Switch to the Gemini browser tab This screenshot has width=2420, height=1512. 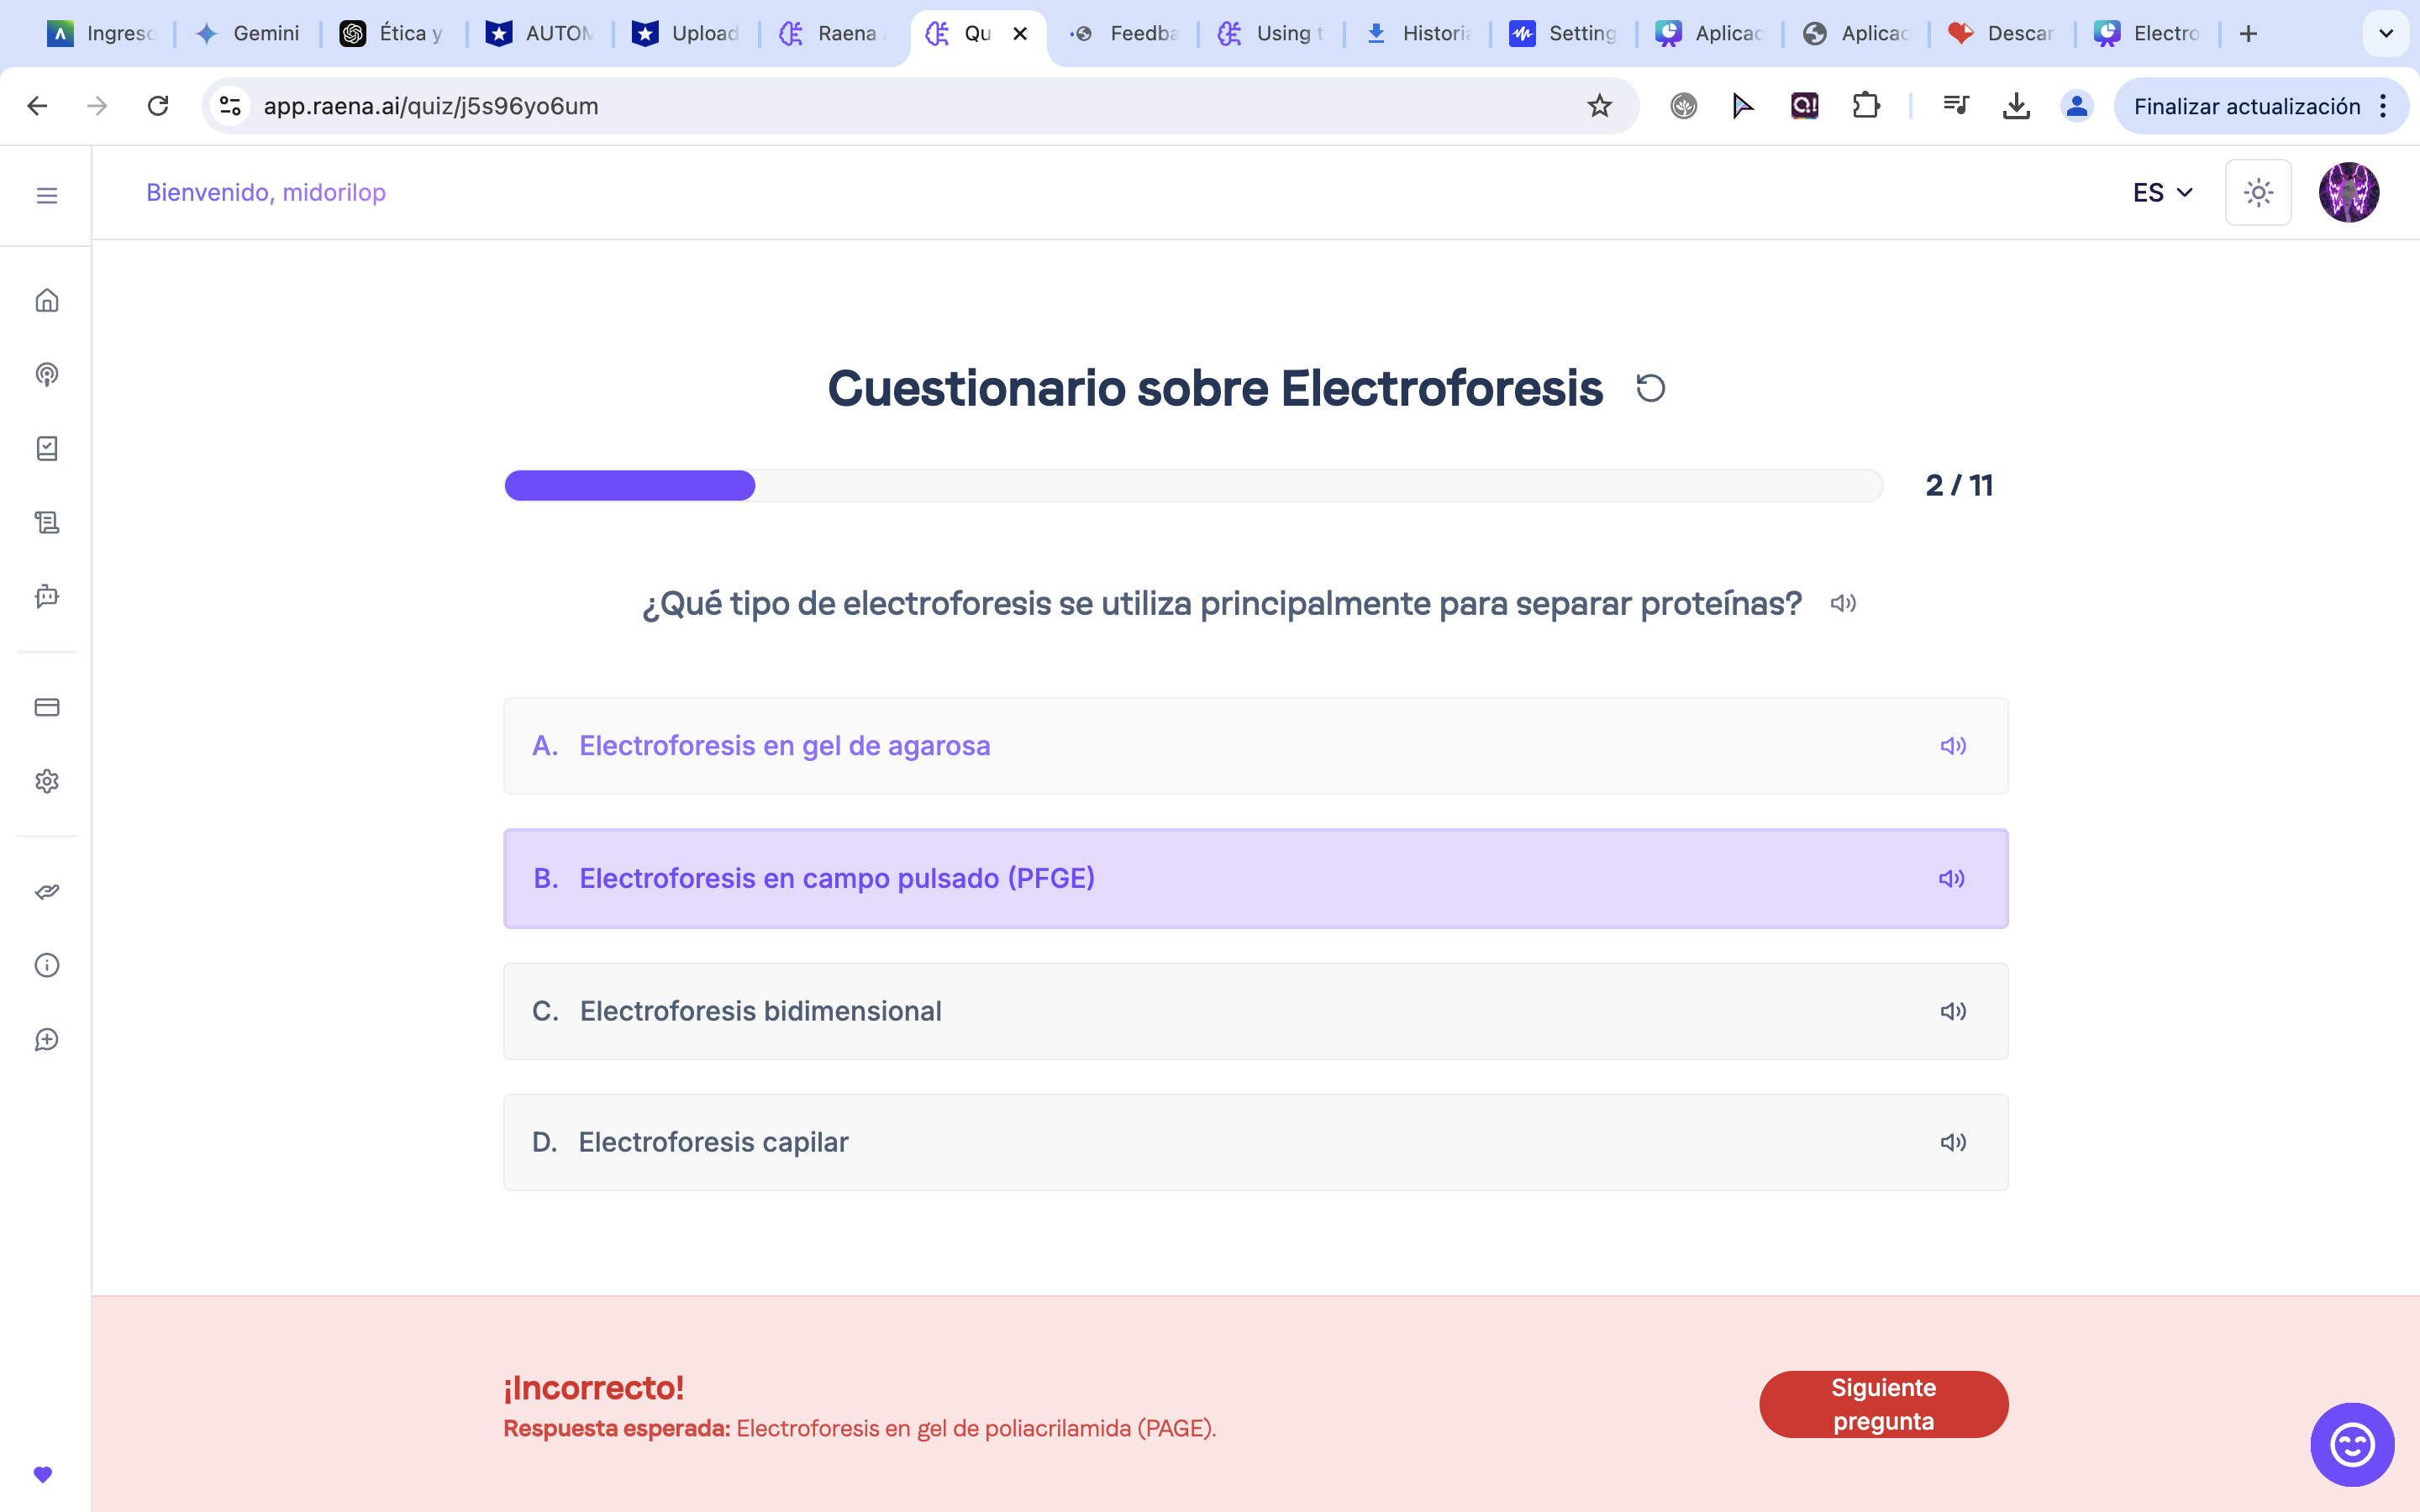(248, 33)
